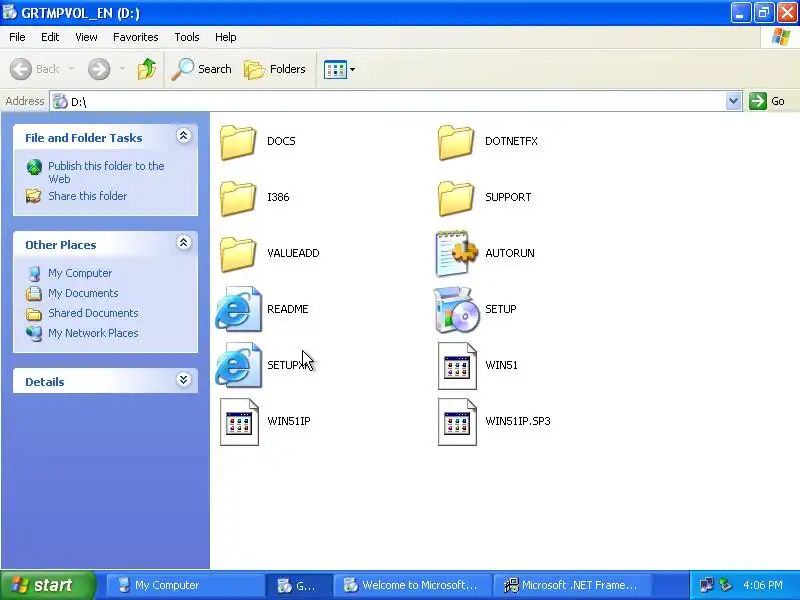Click the WIN51IP.SP3 file name text
This screenshot has height=600, width=800.
tap(518, 421)
